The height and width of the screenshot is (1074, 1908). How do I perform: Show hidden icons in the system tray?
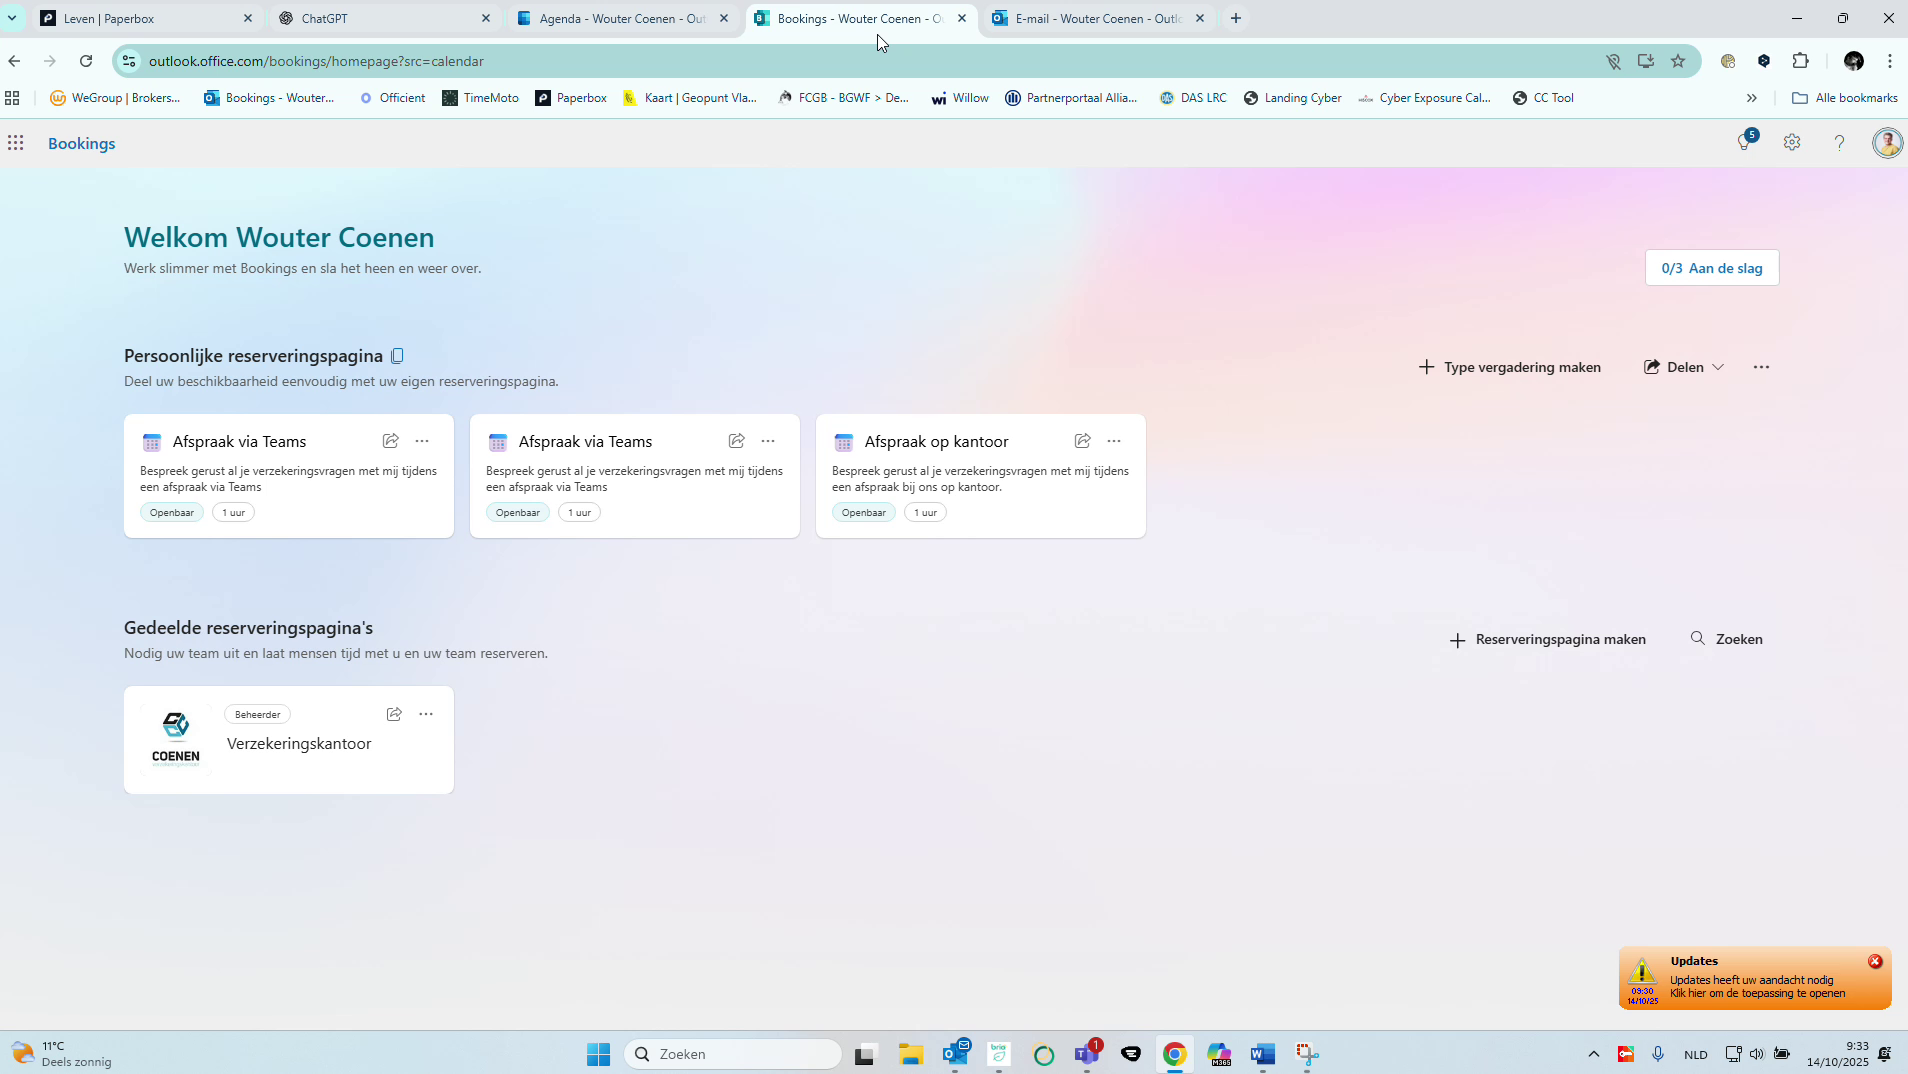point(1592,1054)
